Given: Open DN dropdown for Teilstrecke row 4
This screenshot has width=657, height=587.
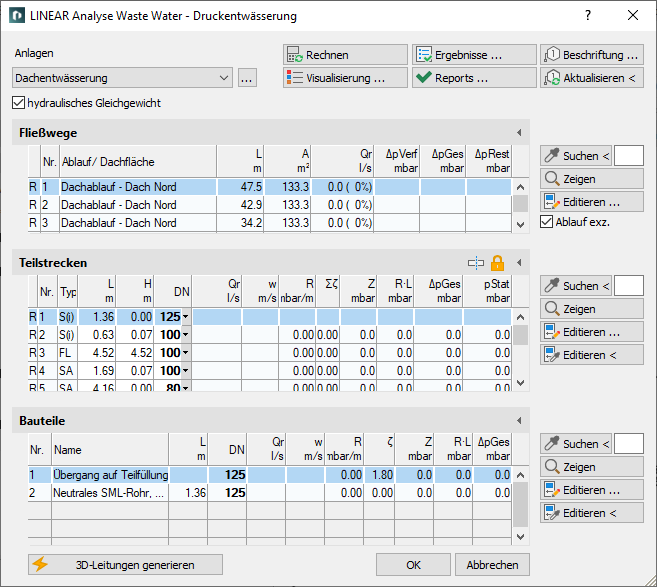Looking at the screenshot, I should pos(186,371).
